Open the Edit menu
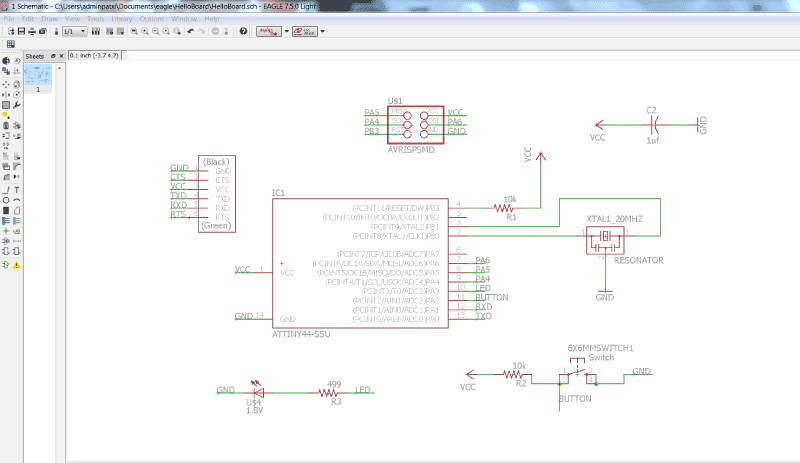This screenshot has height=463, width=800. click(28, 19)
